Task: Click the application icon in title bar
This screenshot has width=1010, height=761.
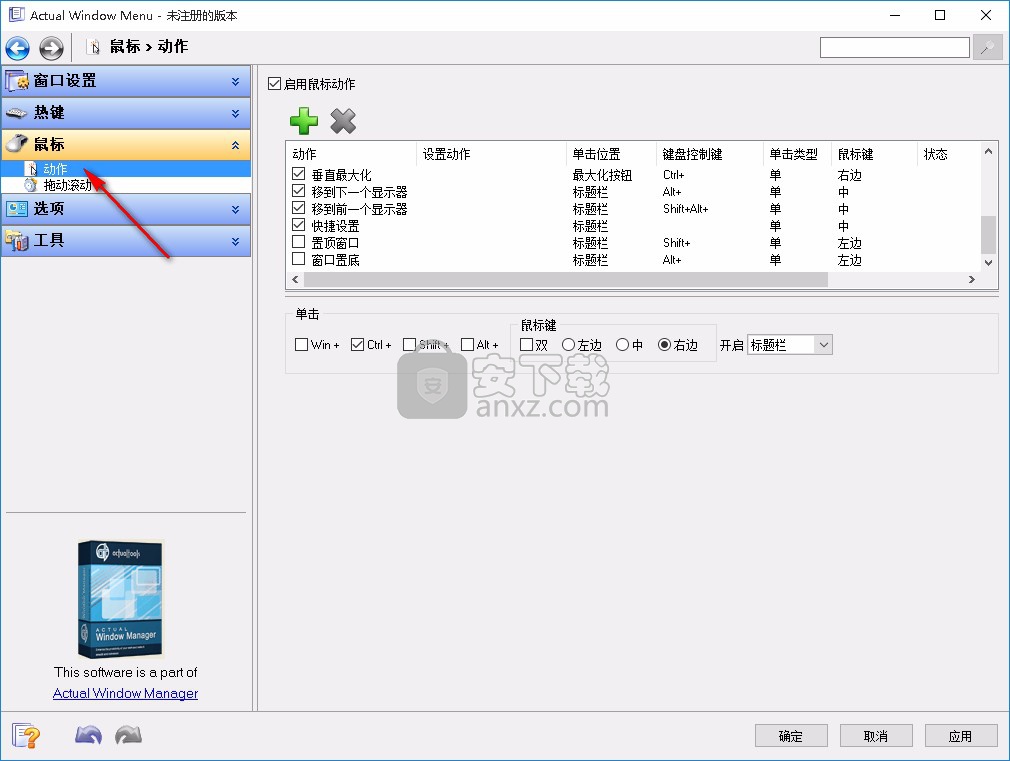Action: point(16,15)
